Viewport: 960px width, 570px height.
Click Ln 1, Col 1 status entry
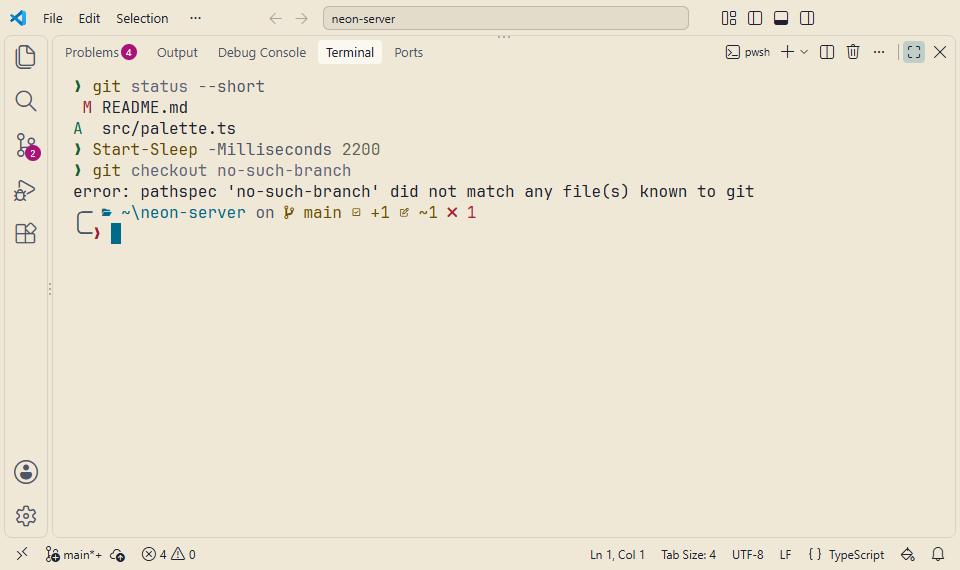tap(617, 554)
